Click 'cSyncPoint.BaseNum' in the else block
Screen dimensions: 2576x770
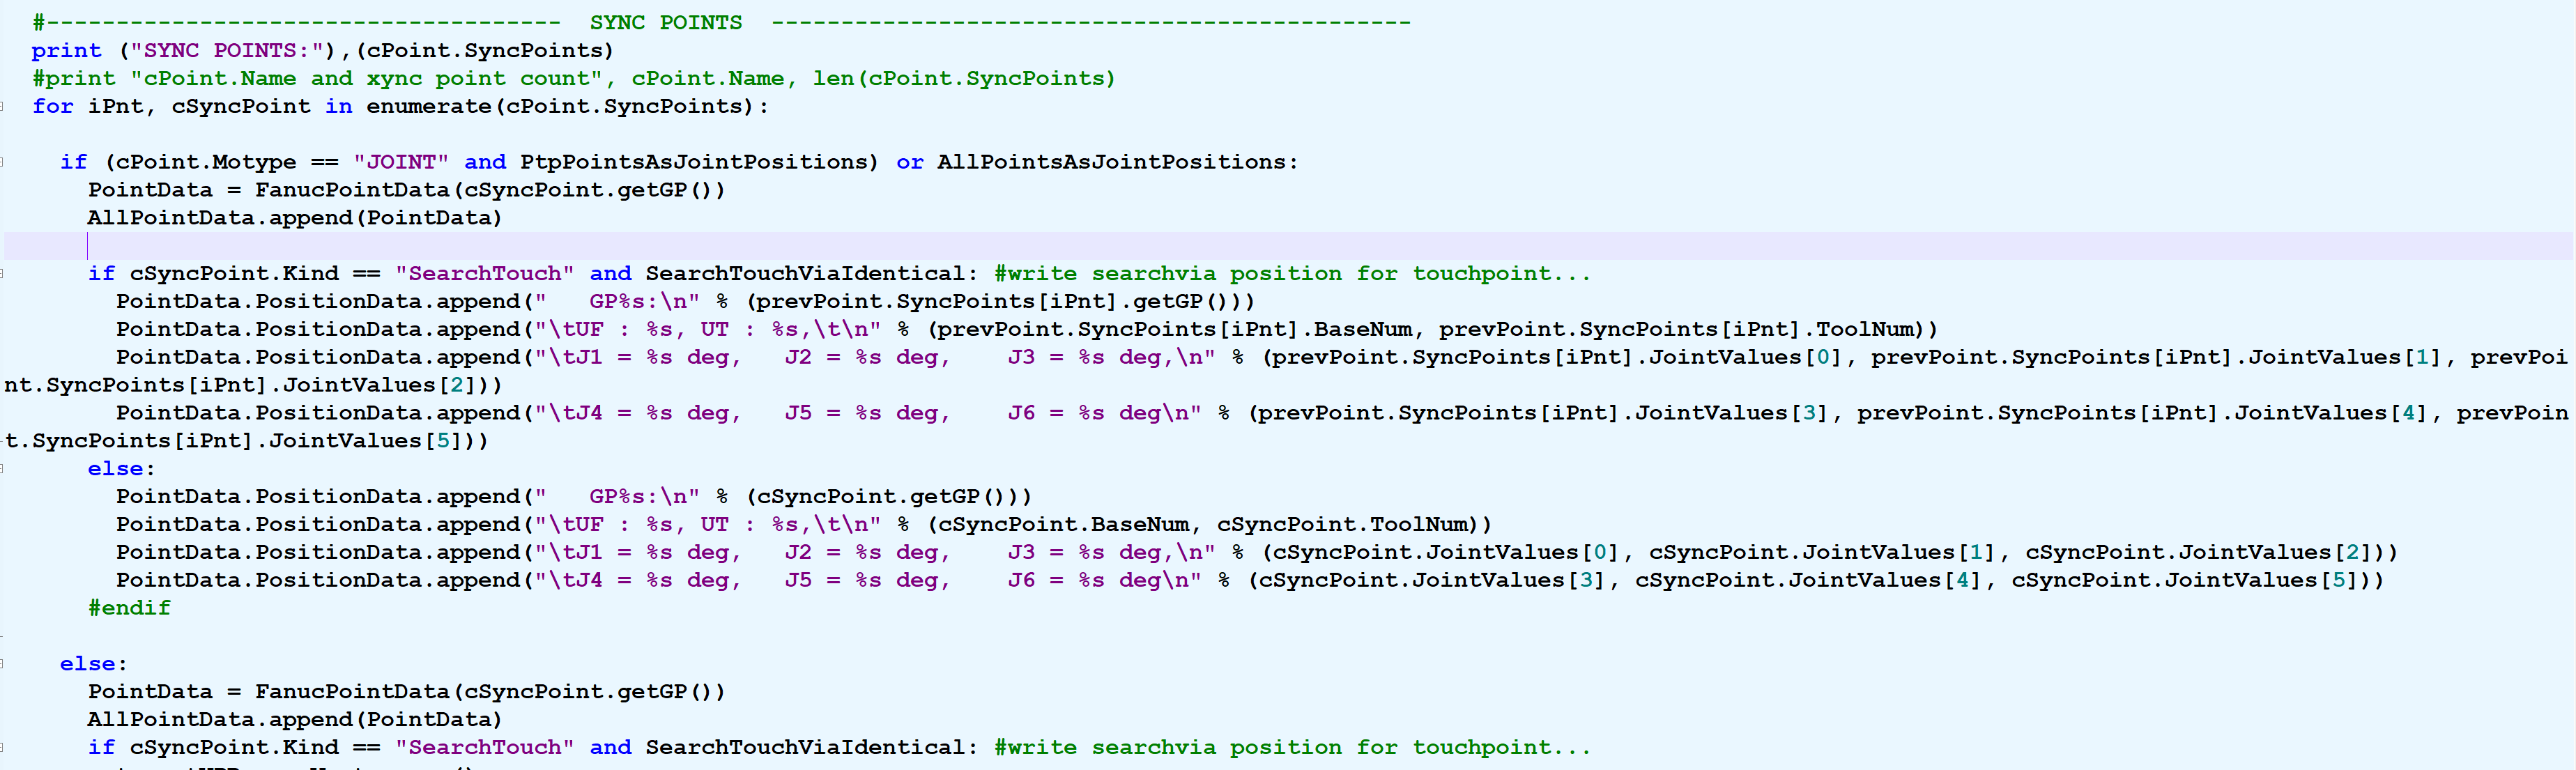(1064, 524)
